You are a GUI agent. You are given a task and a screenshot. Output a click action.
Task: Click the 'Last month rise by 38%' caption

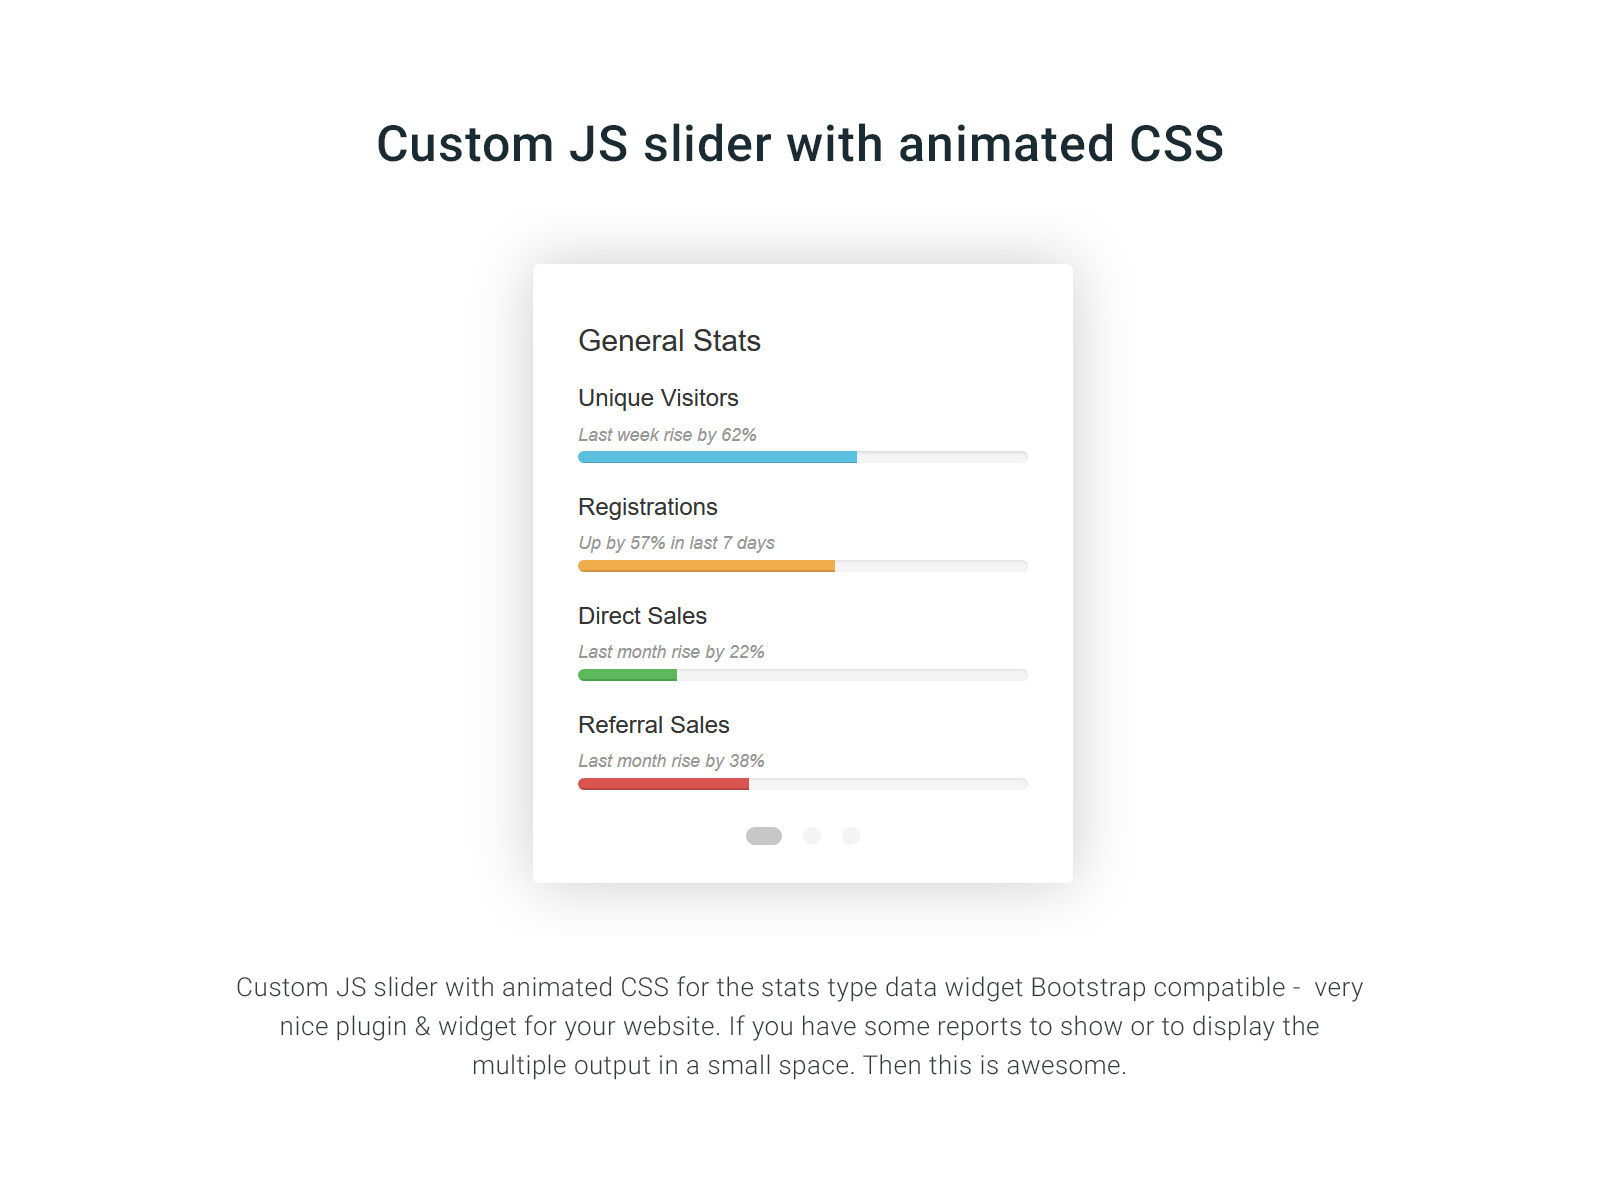671,761
